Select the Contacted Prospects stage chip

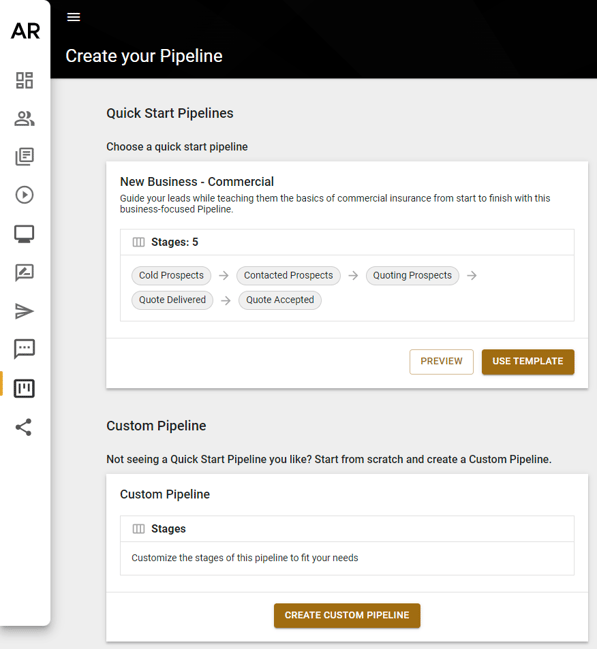[288, 275]
